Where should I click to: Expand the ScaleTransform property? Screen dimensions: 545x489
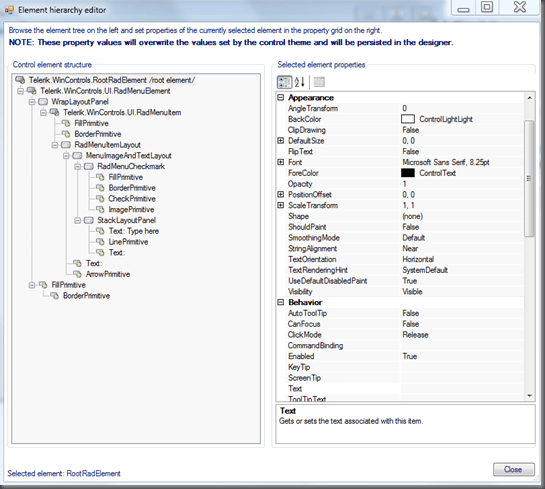click(x=281, y=205)
